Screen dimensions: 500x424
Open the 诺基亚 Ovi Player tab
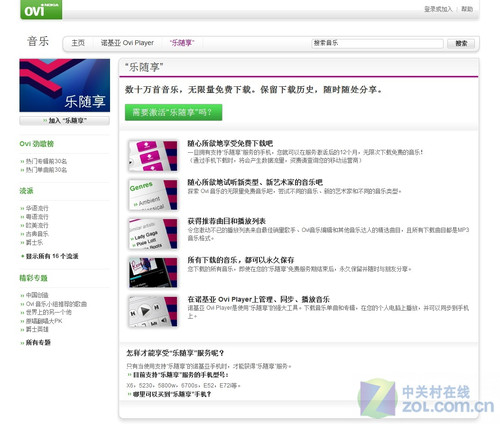pyautogui.click(x=127, y=43)
